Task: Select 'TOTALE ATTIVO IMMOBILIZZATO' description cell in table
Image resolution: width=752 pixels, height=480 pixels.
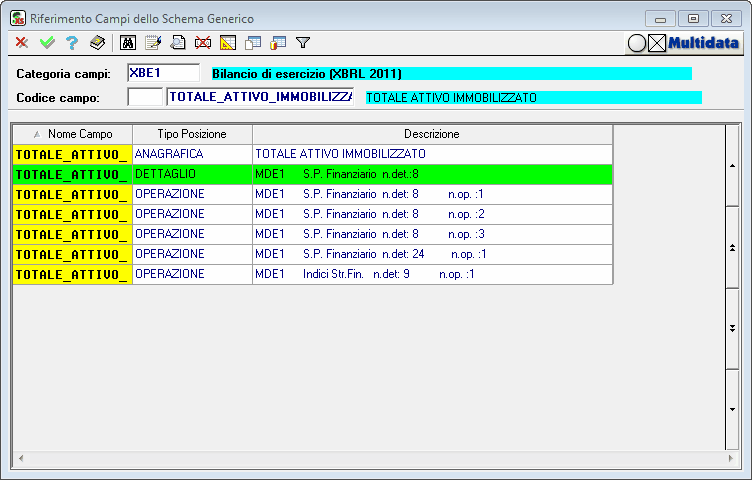Action: click(x=433, y=154)
